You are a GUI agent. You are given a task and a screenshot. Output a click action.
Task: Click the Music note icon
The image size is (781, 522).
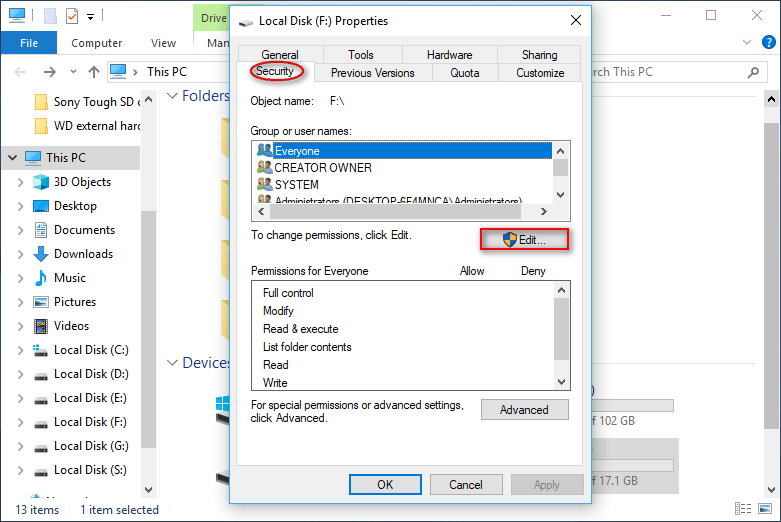[41, 278]
